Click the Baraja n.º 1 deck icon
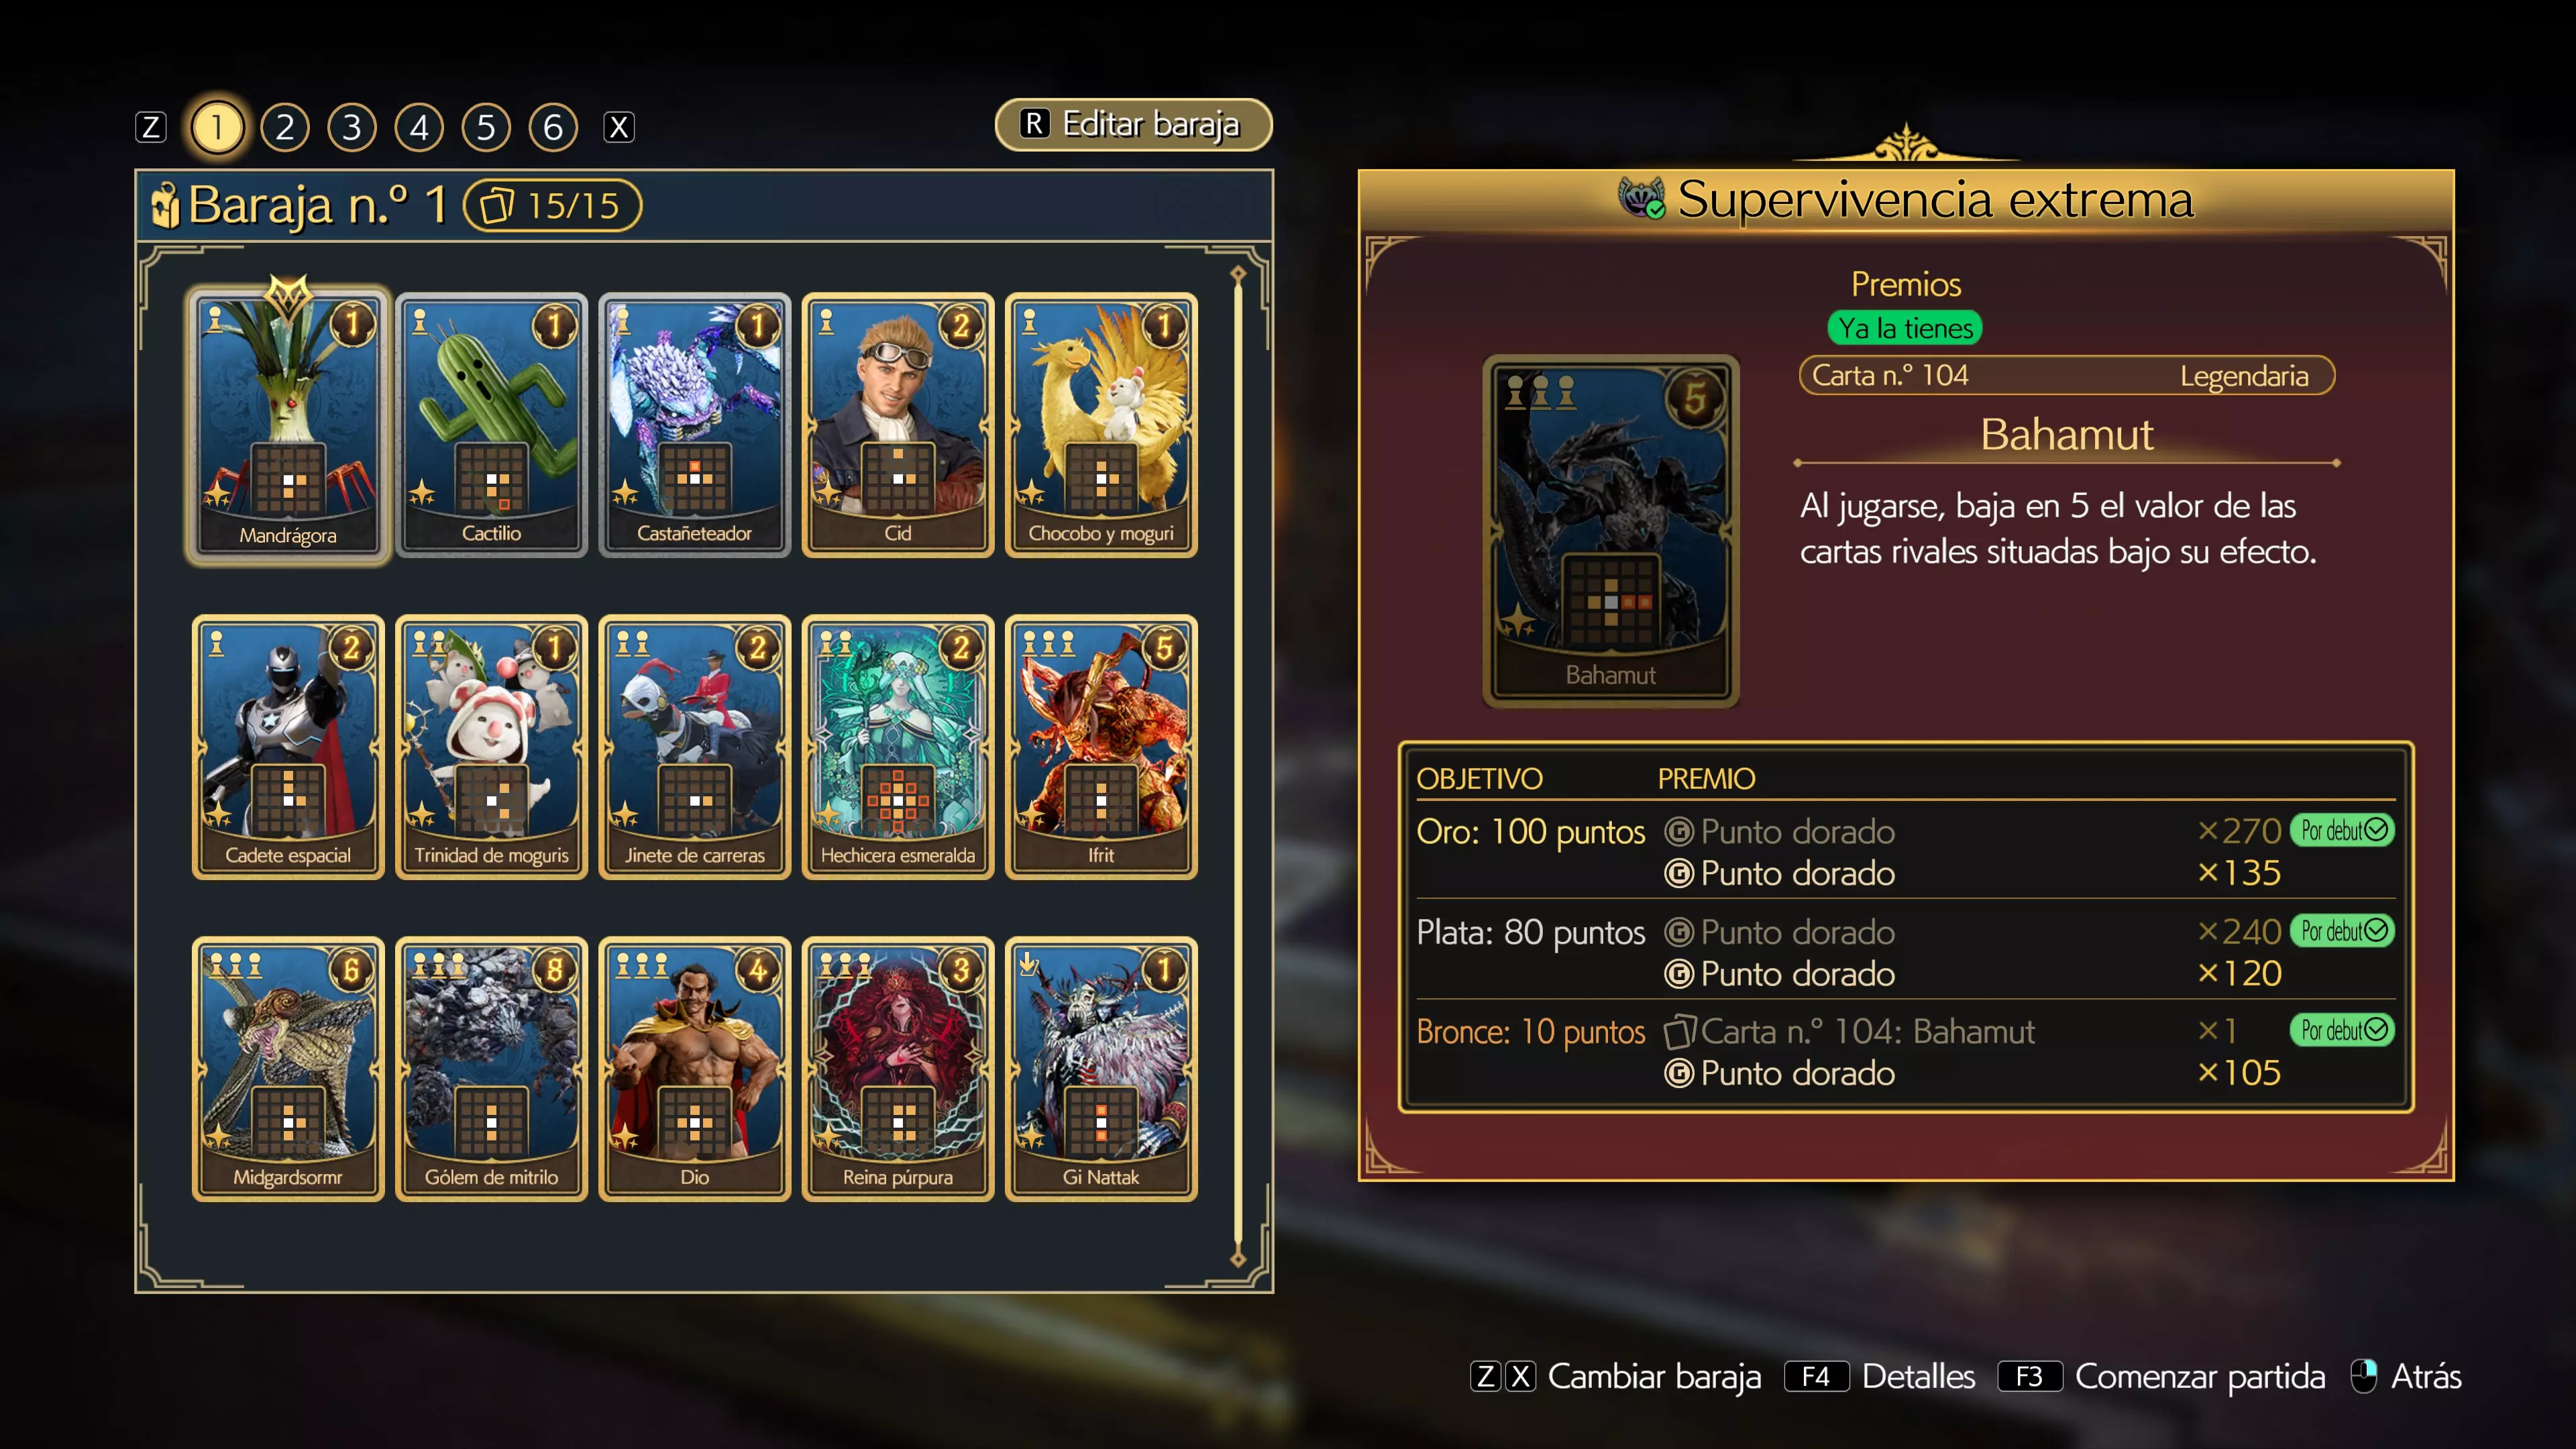Image resolution: width=2576 pixels, height=1449 pixels. (165, 205)
